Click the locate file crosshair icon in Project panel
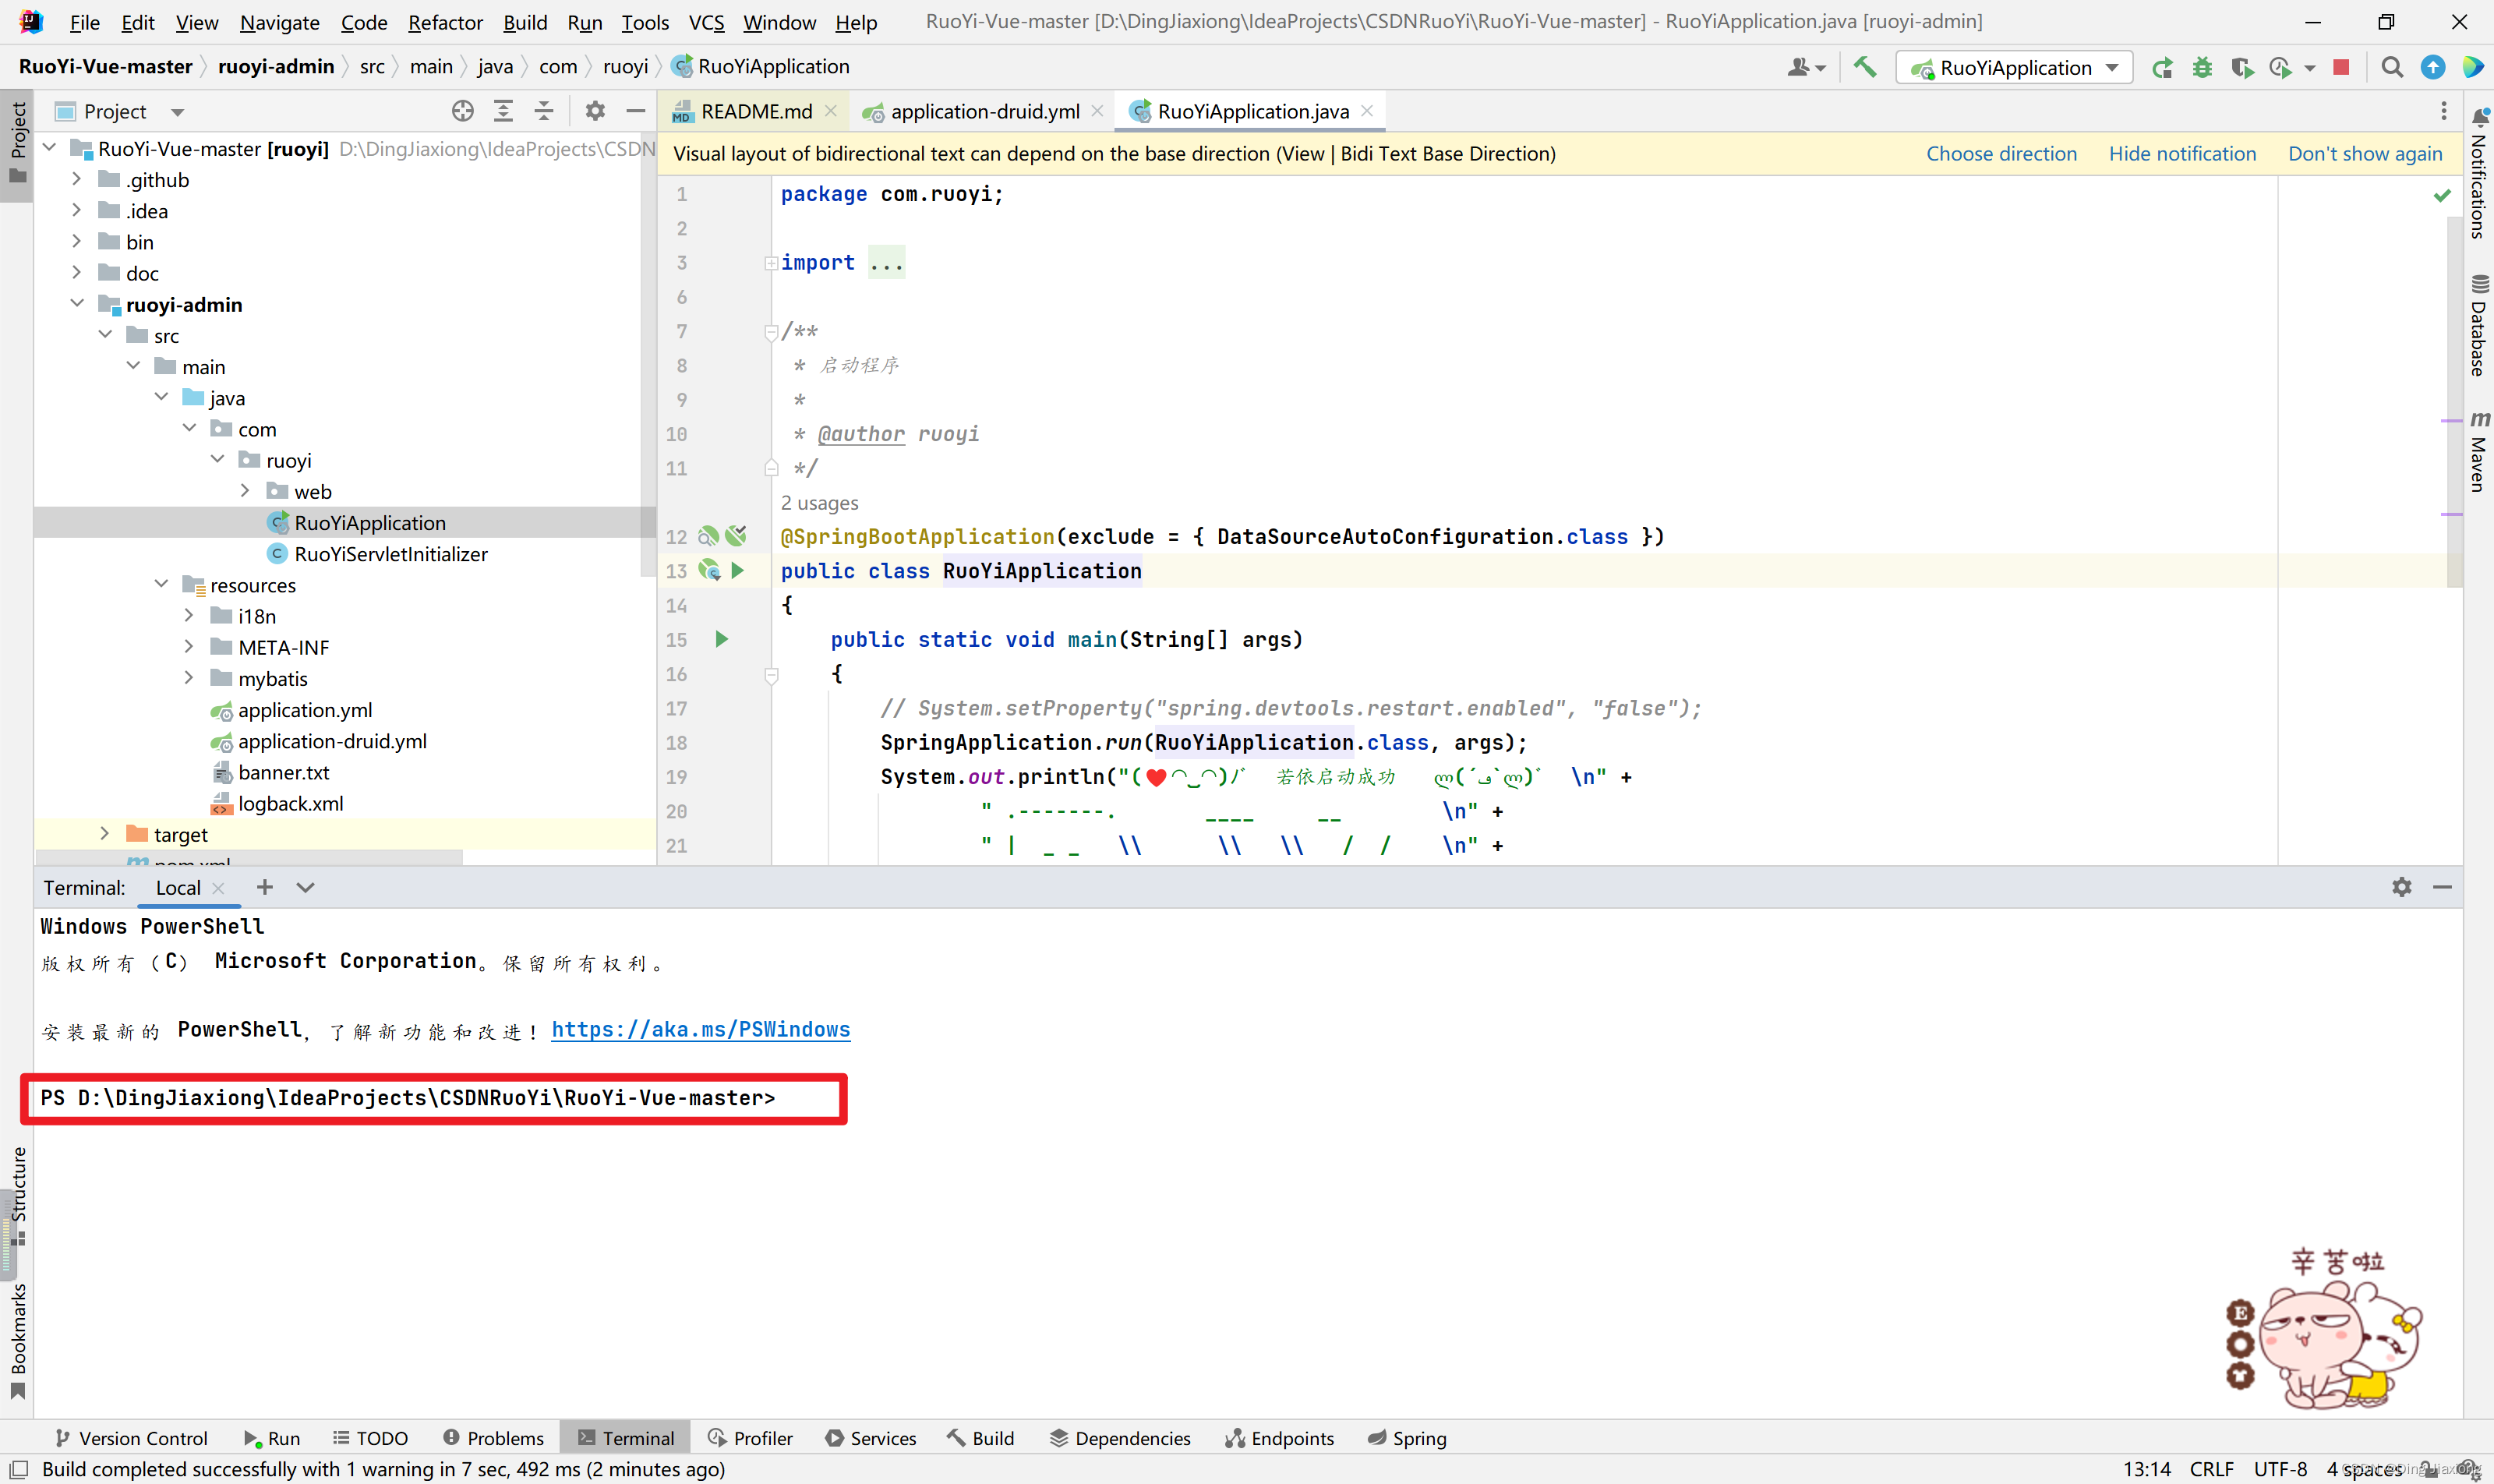 coord(462,111)
